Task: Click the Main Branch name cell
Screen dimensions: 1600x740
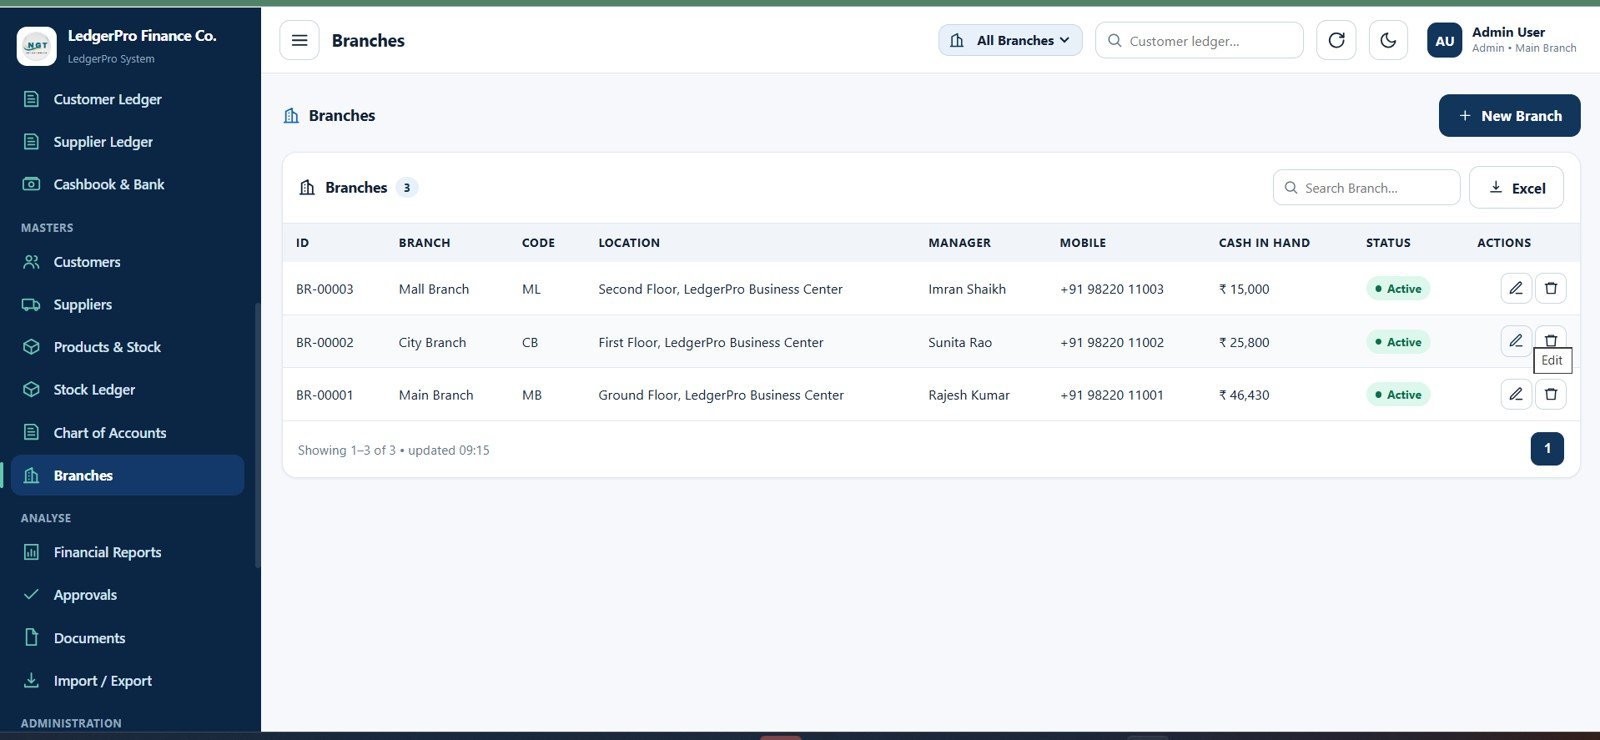Action: click(x=436, y=395)
